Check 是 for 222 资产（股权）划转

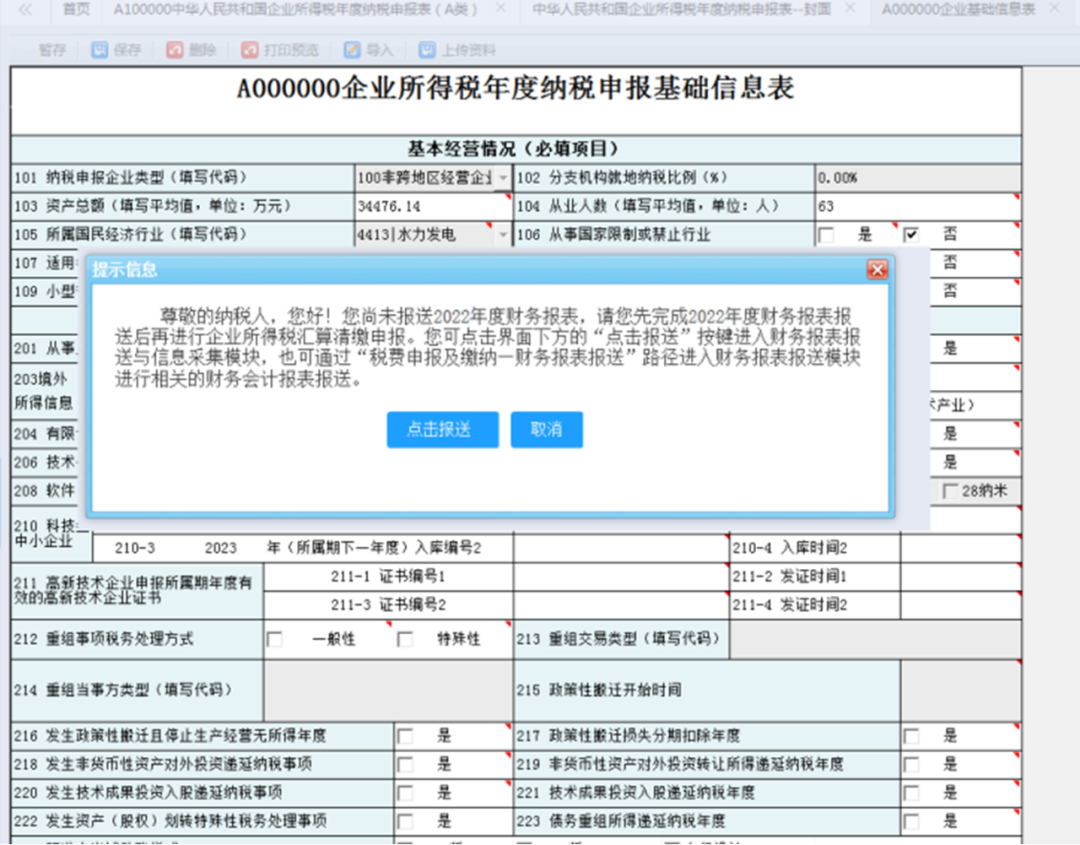pyautogui.click(x=406, y=822)
